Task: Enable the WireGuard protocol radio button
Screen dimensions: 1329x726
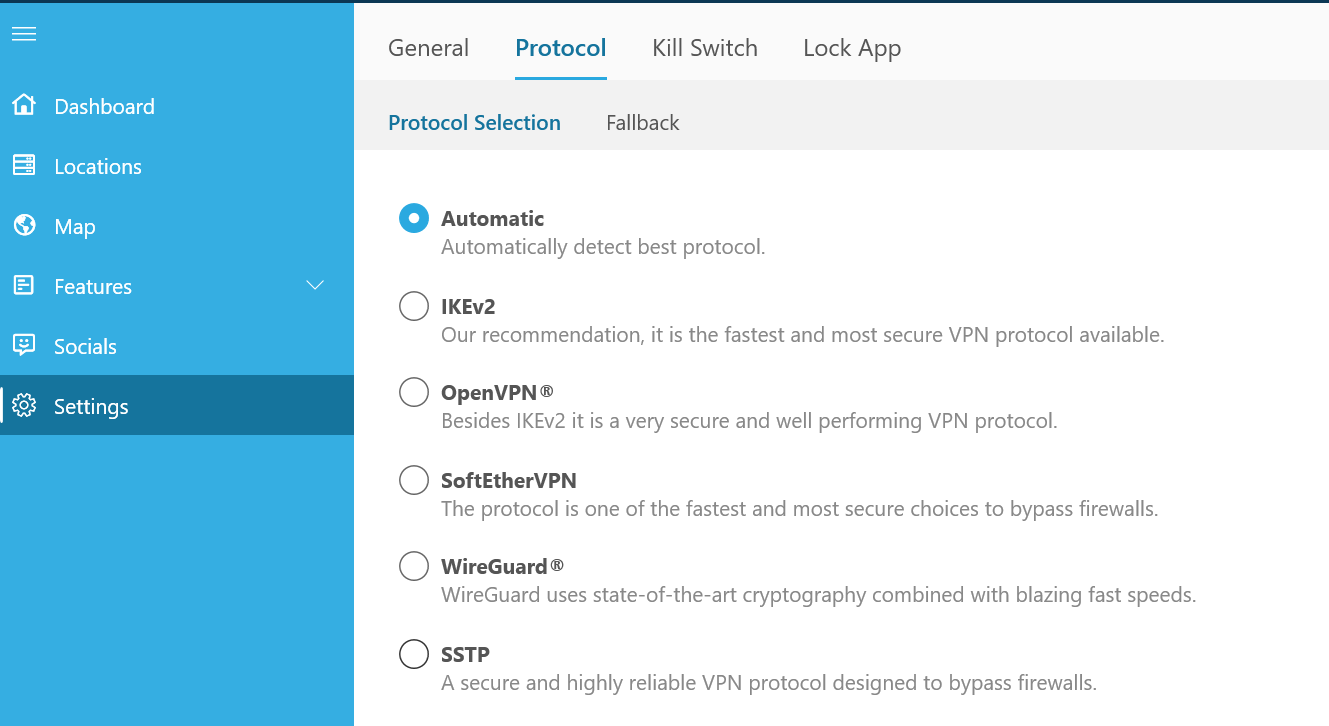Action: click(x=414, y=566)
